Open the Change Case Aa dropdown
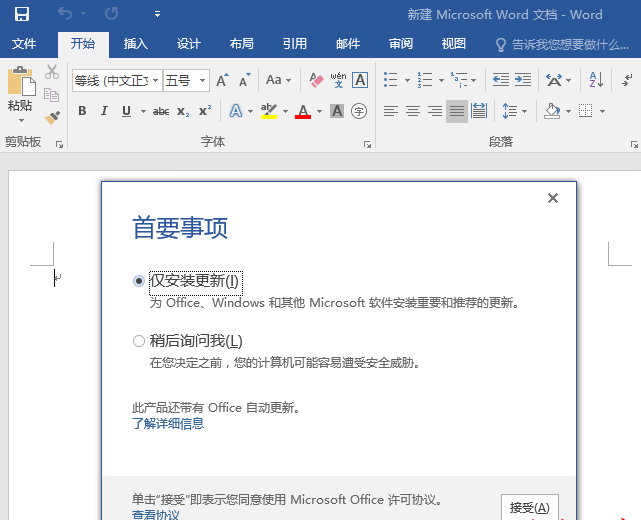Image resolution: width=641 pixels, height=520 pixels. point(278,80)
